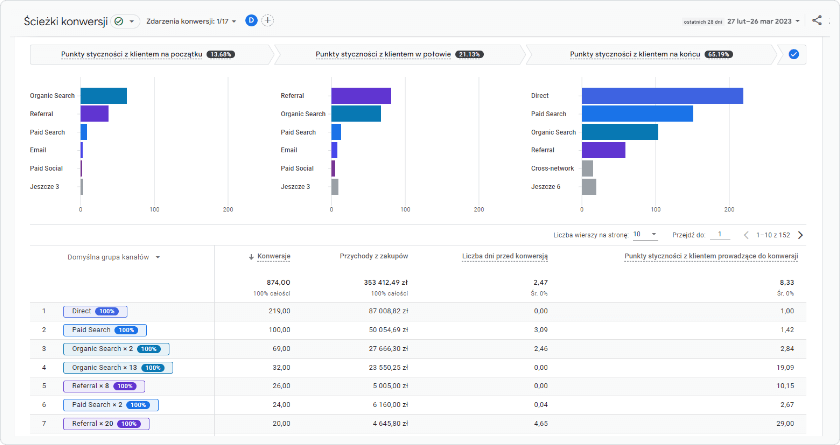Image resolution: width=840 pixels, height=445 pixels.
Task: Click the Direct 100% path chip
Action: coord(95,311)
